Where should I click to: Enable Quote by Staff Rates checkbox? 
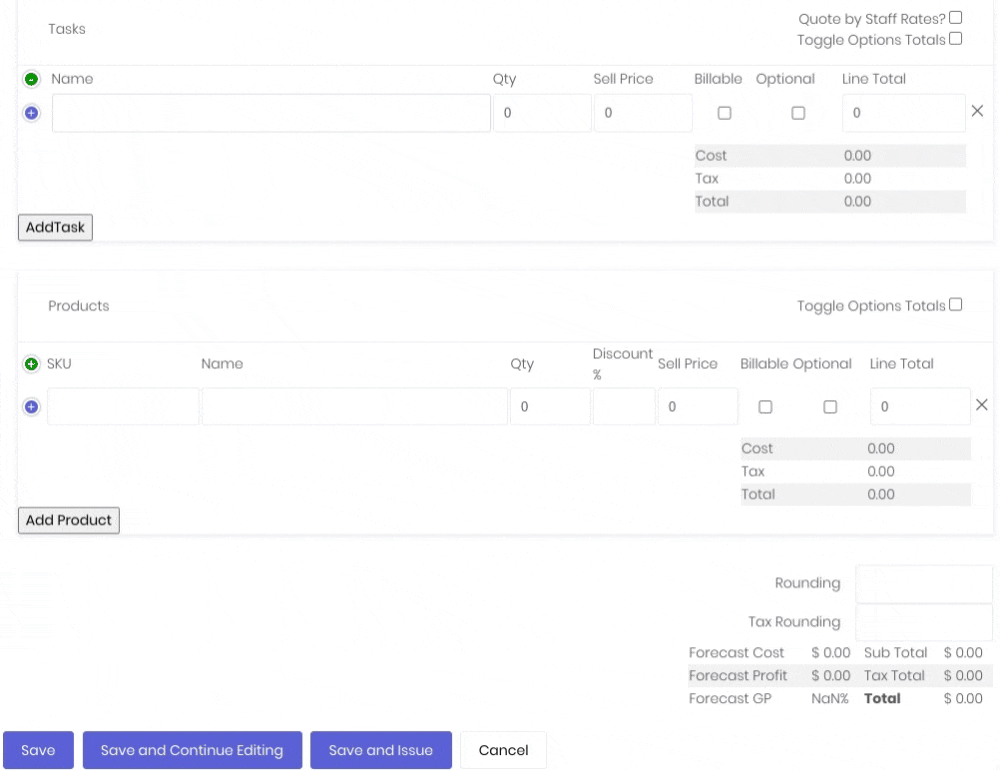(955, 18)
